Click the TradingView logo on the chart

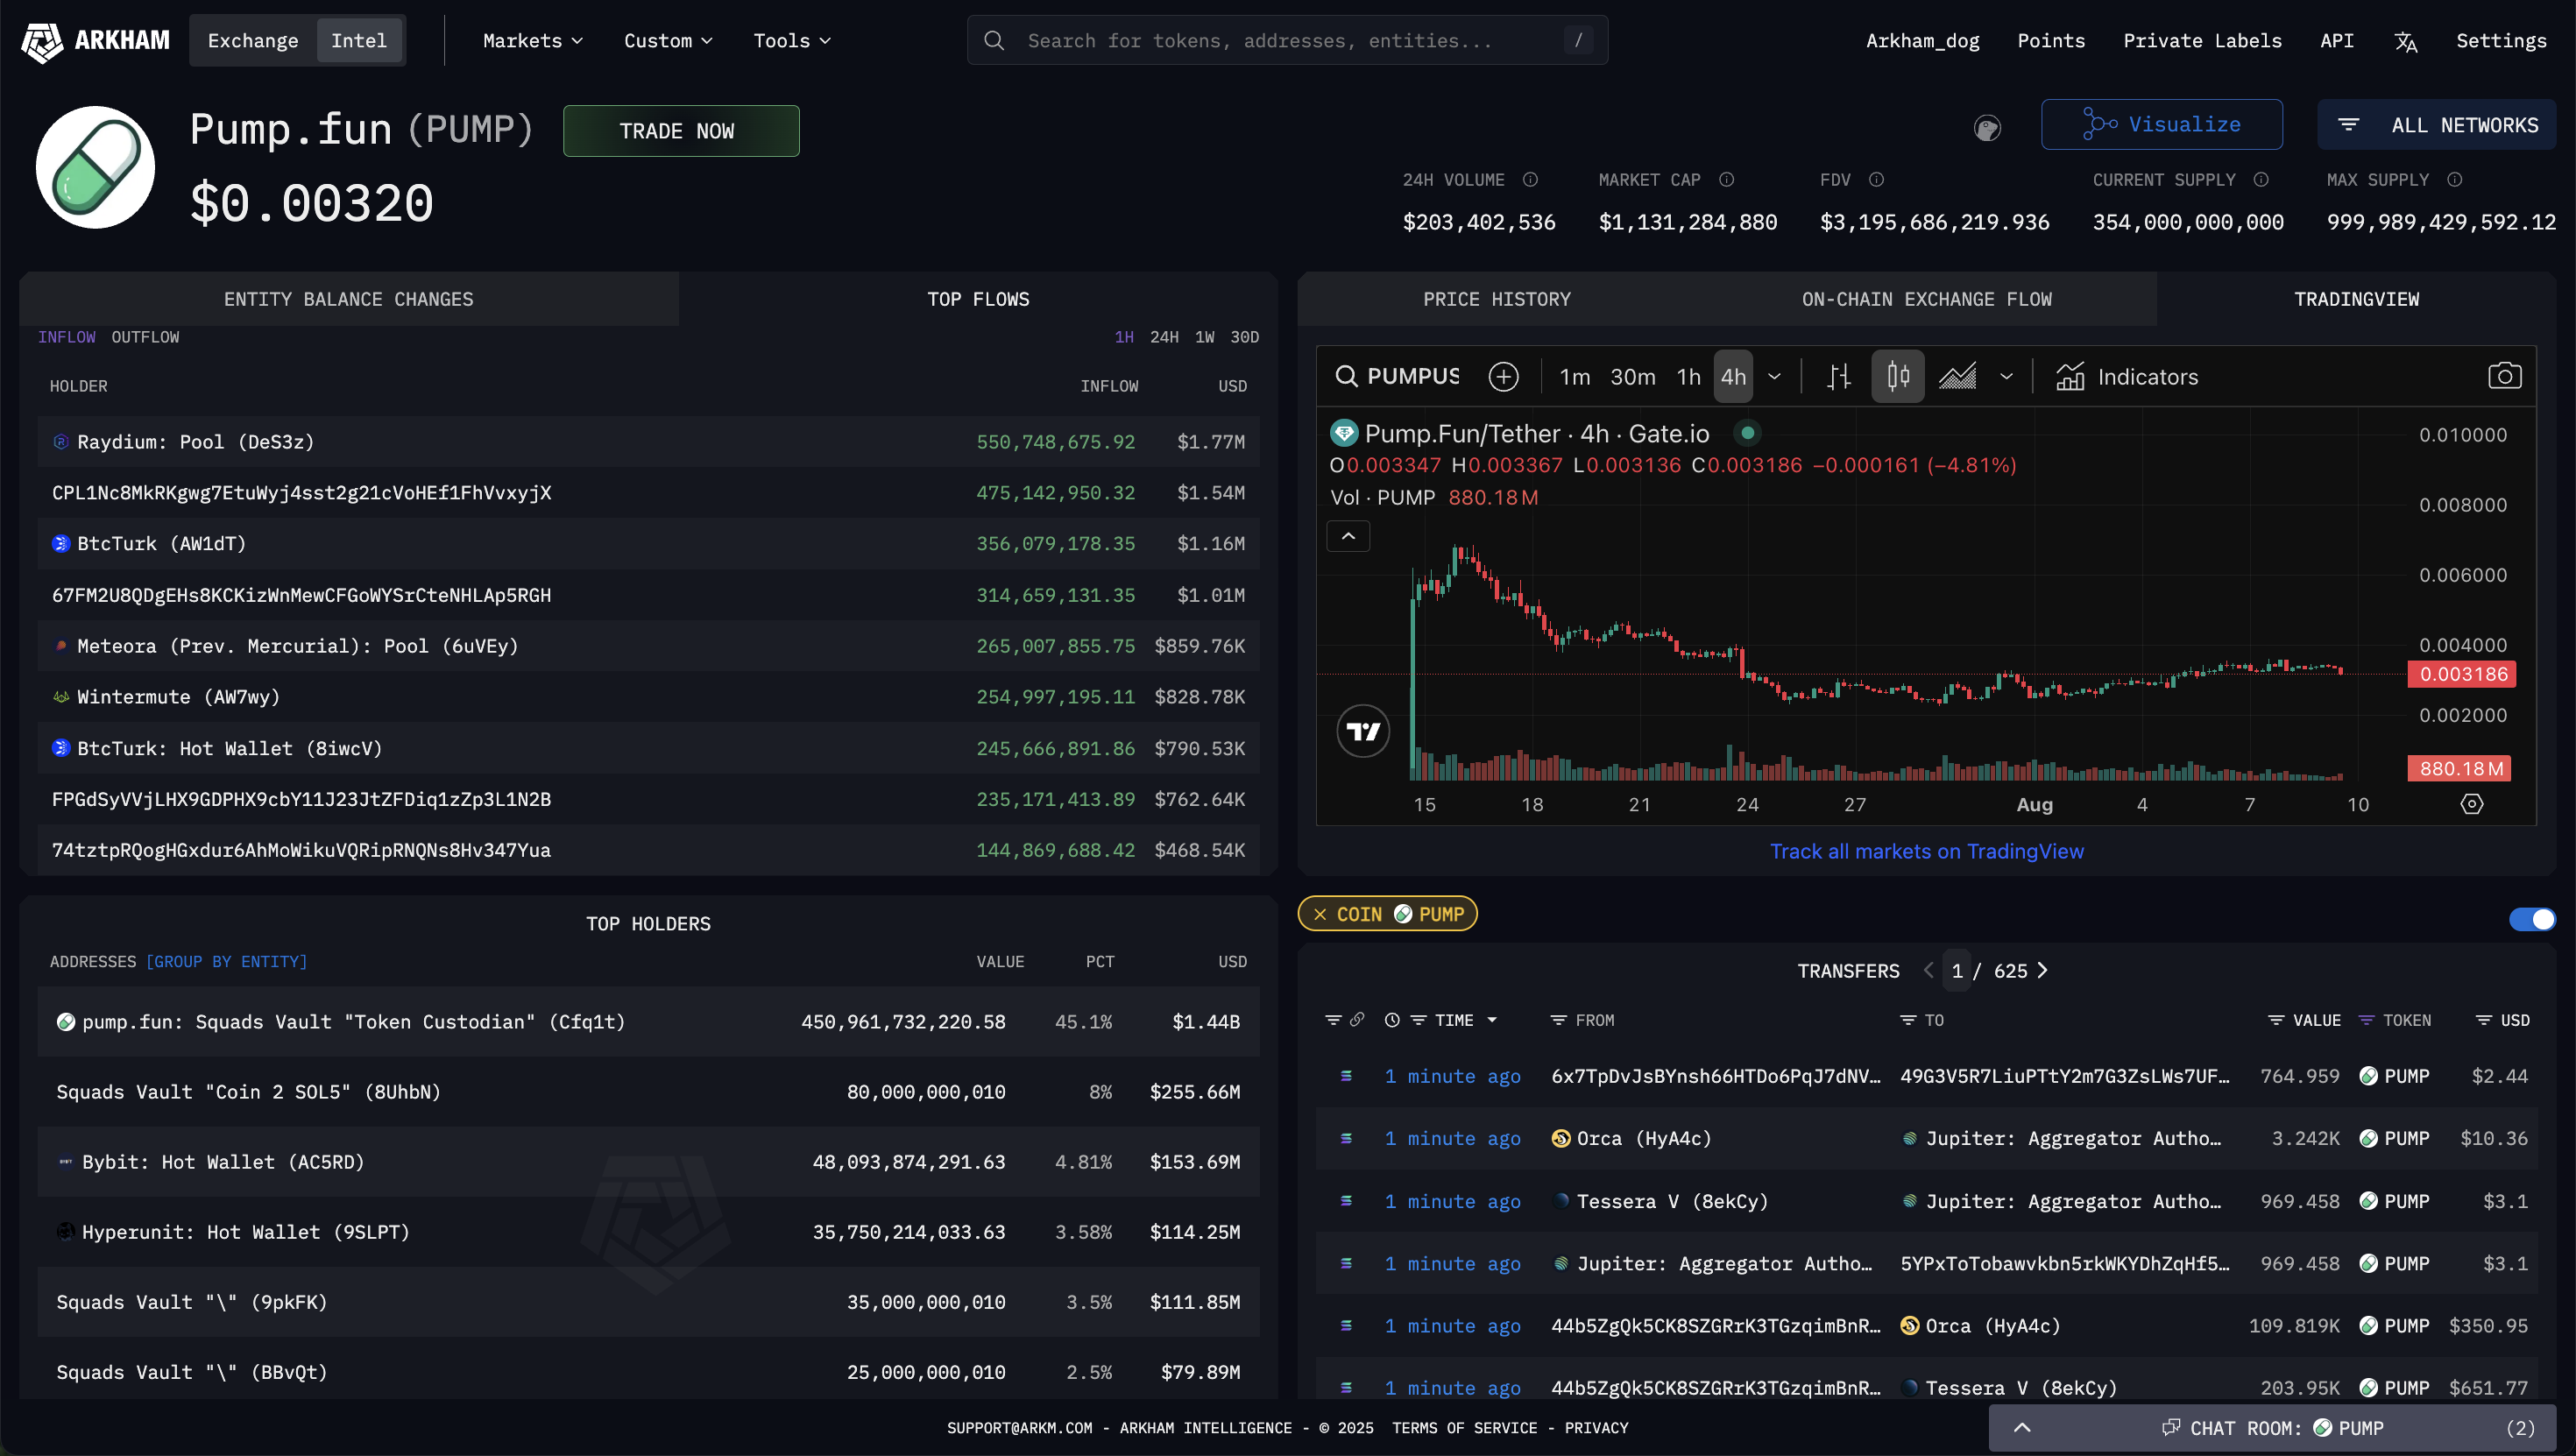tap(1363, 732)
